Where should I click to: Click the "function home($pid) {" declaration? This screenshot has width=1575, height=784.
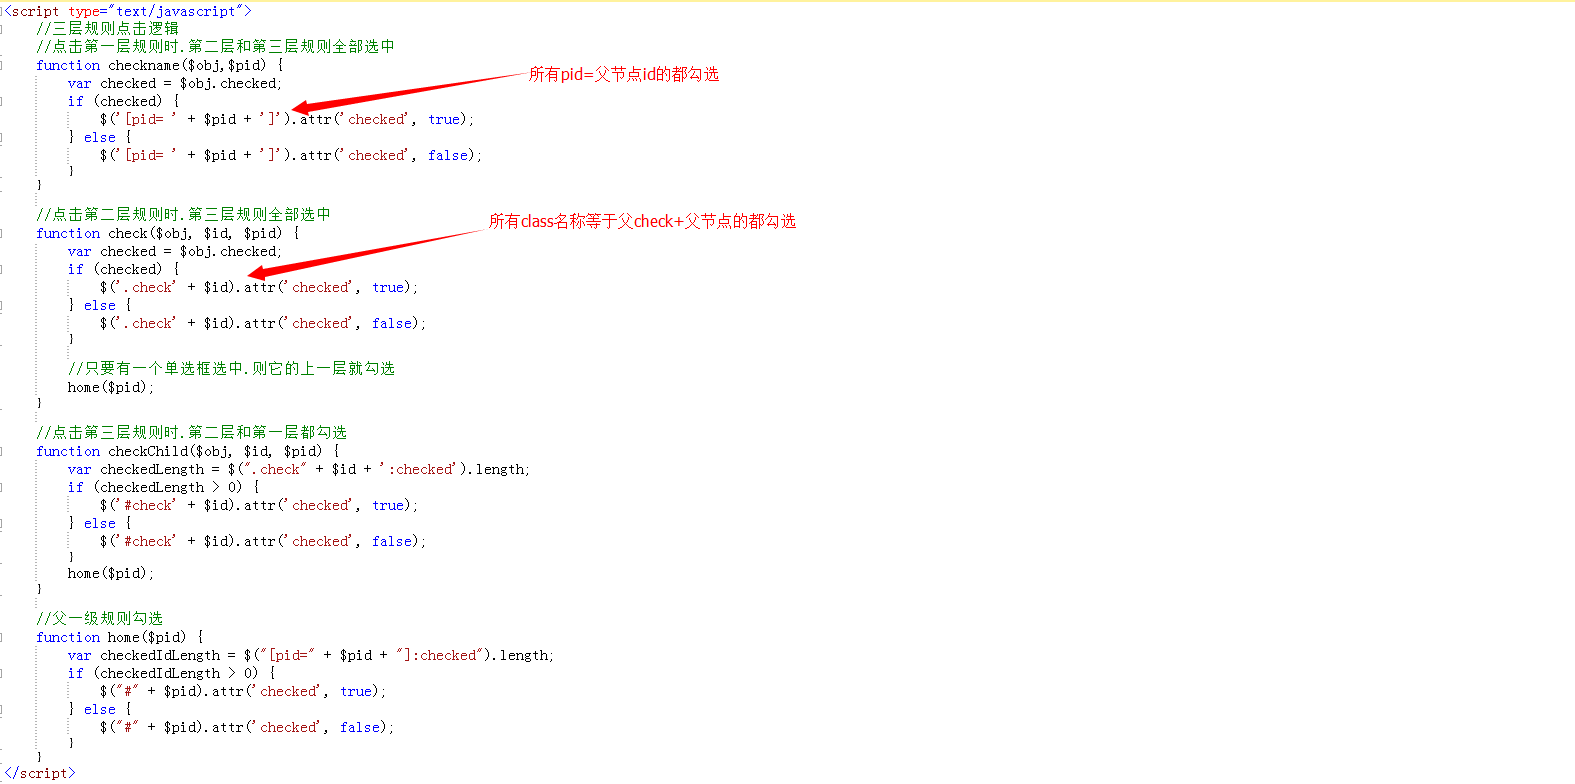(120, 637)
